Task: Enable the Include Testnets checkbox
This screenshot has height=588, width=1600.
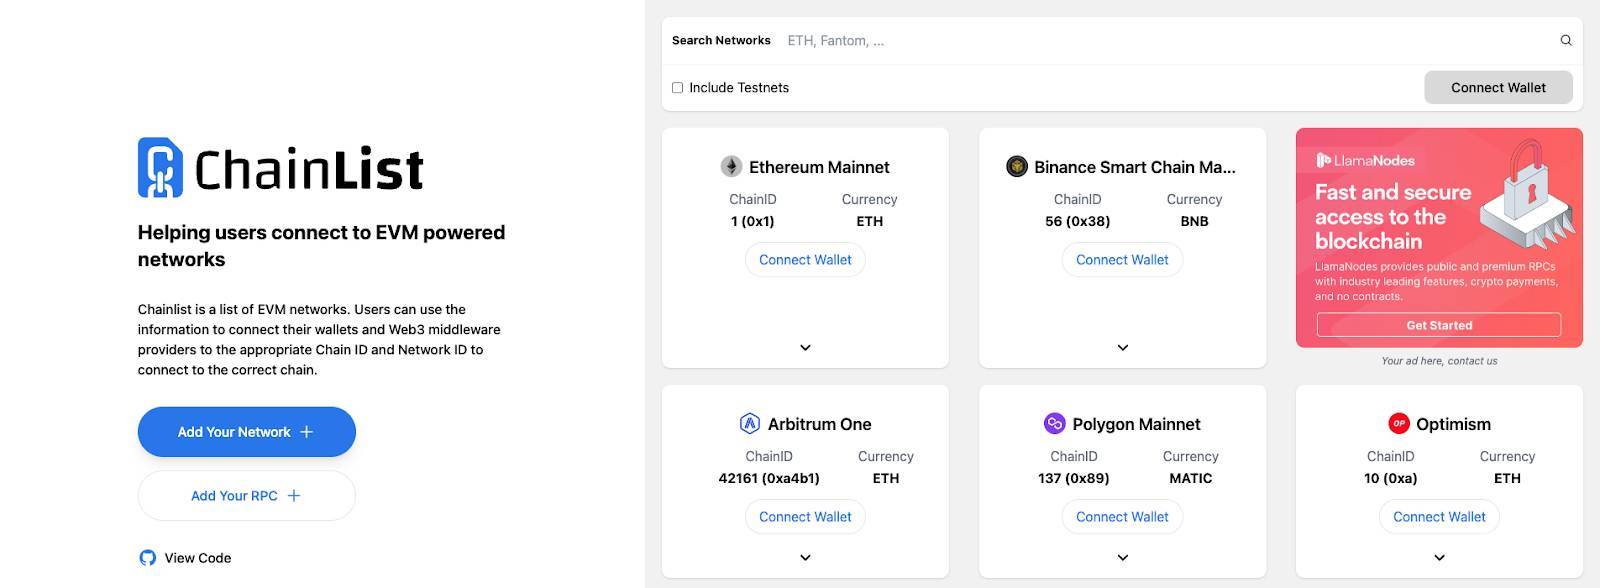Action: tap(677, 87)
